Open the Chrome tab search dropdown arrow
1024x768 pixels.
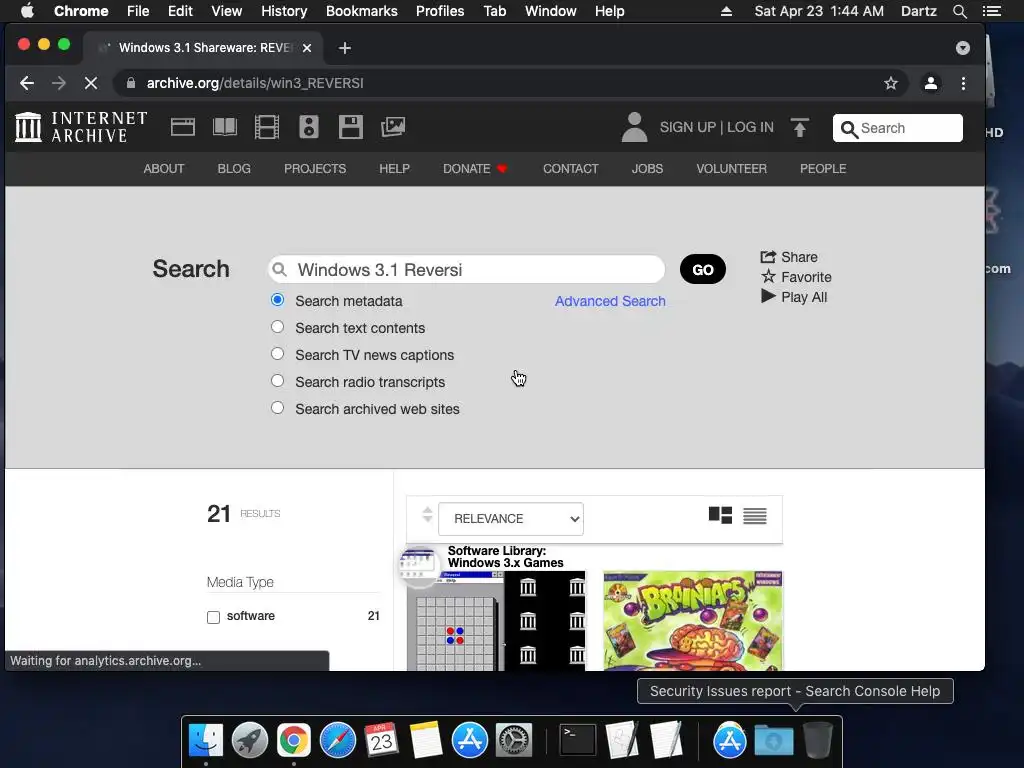[x=963, y=48]
